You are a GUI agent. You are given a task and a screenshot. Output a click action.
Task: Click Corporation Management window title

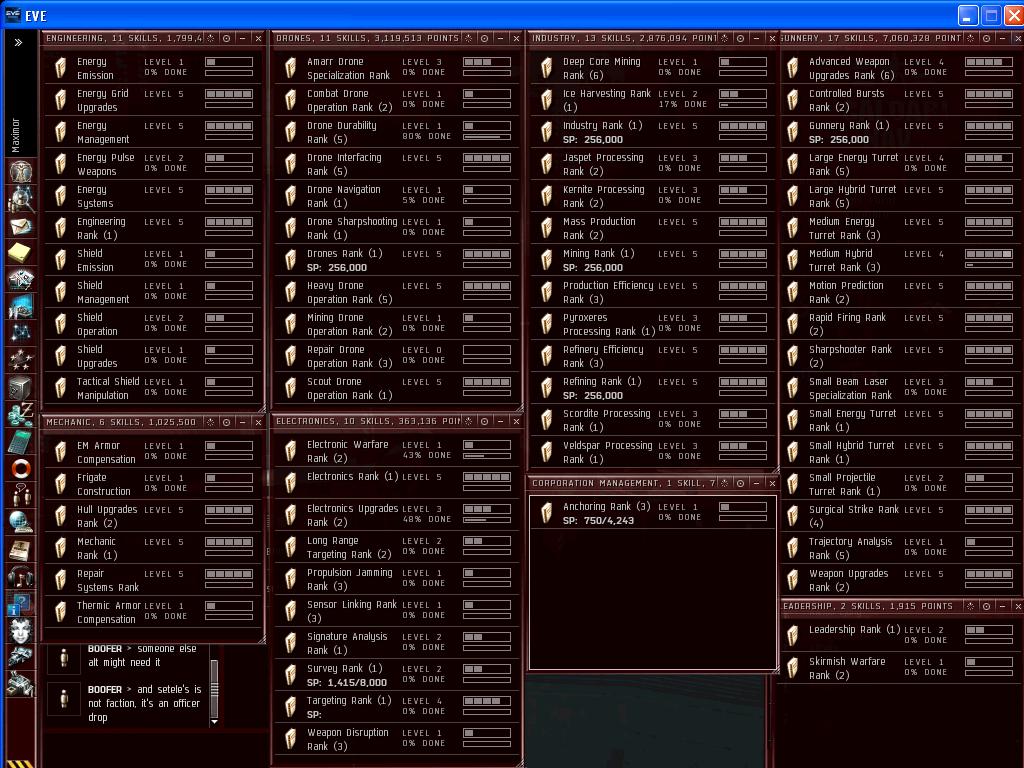click(x=623, y=483)
